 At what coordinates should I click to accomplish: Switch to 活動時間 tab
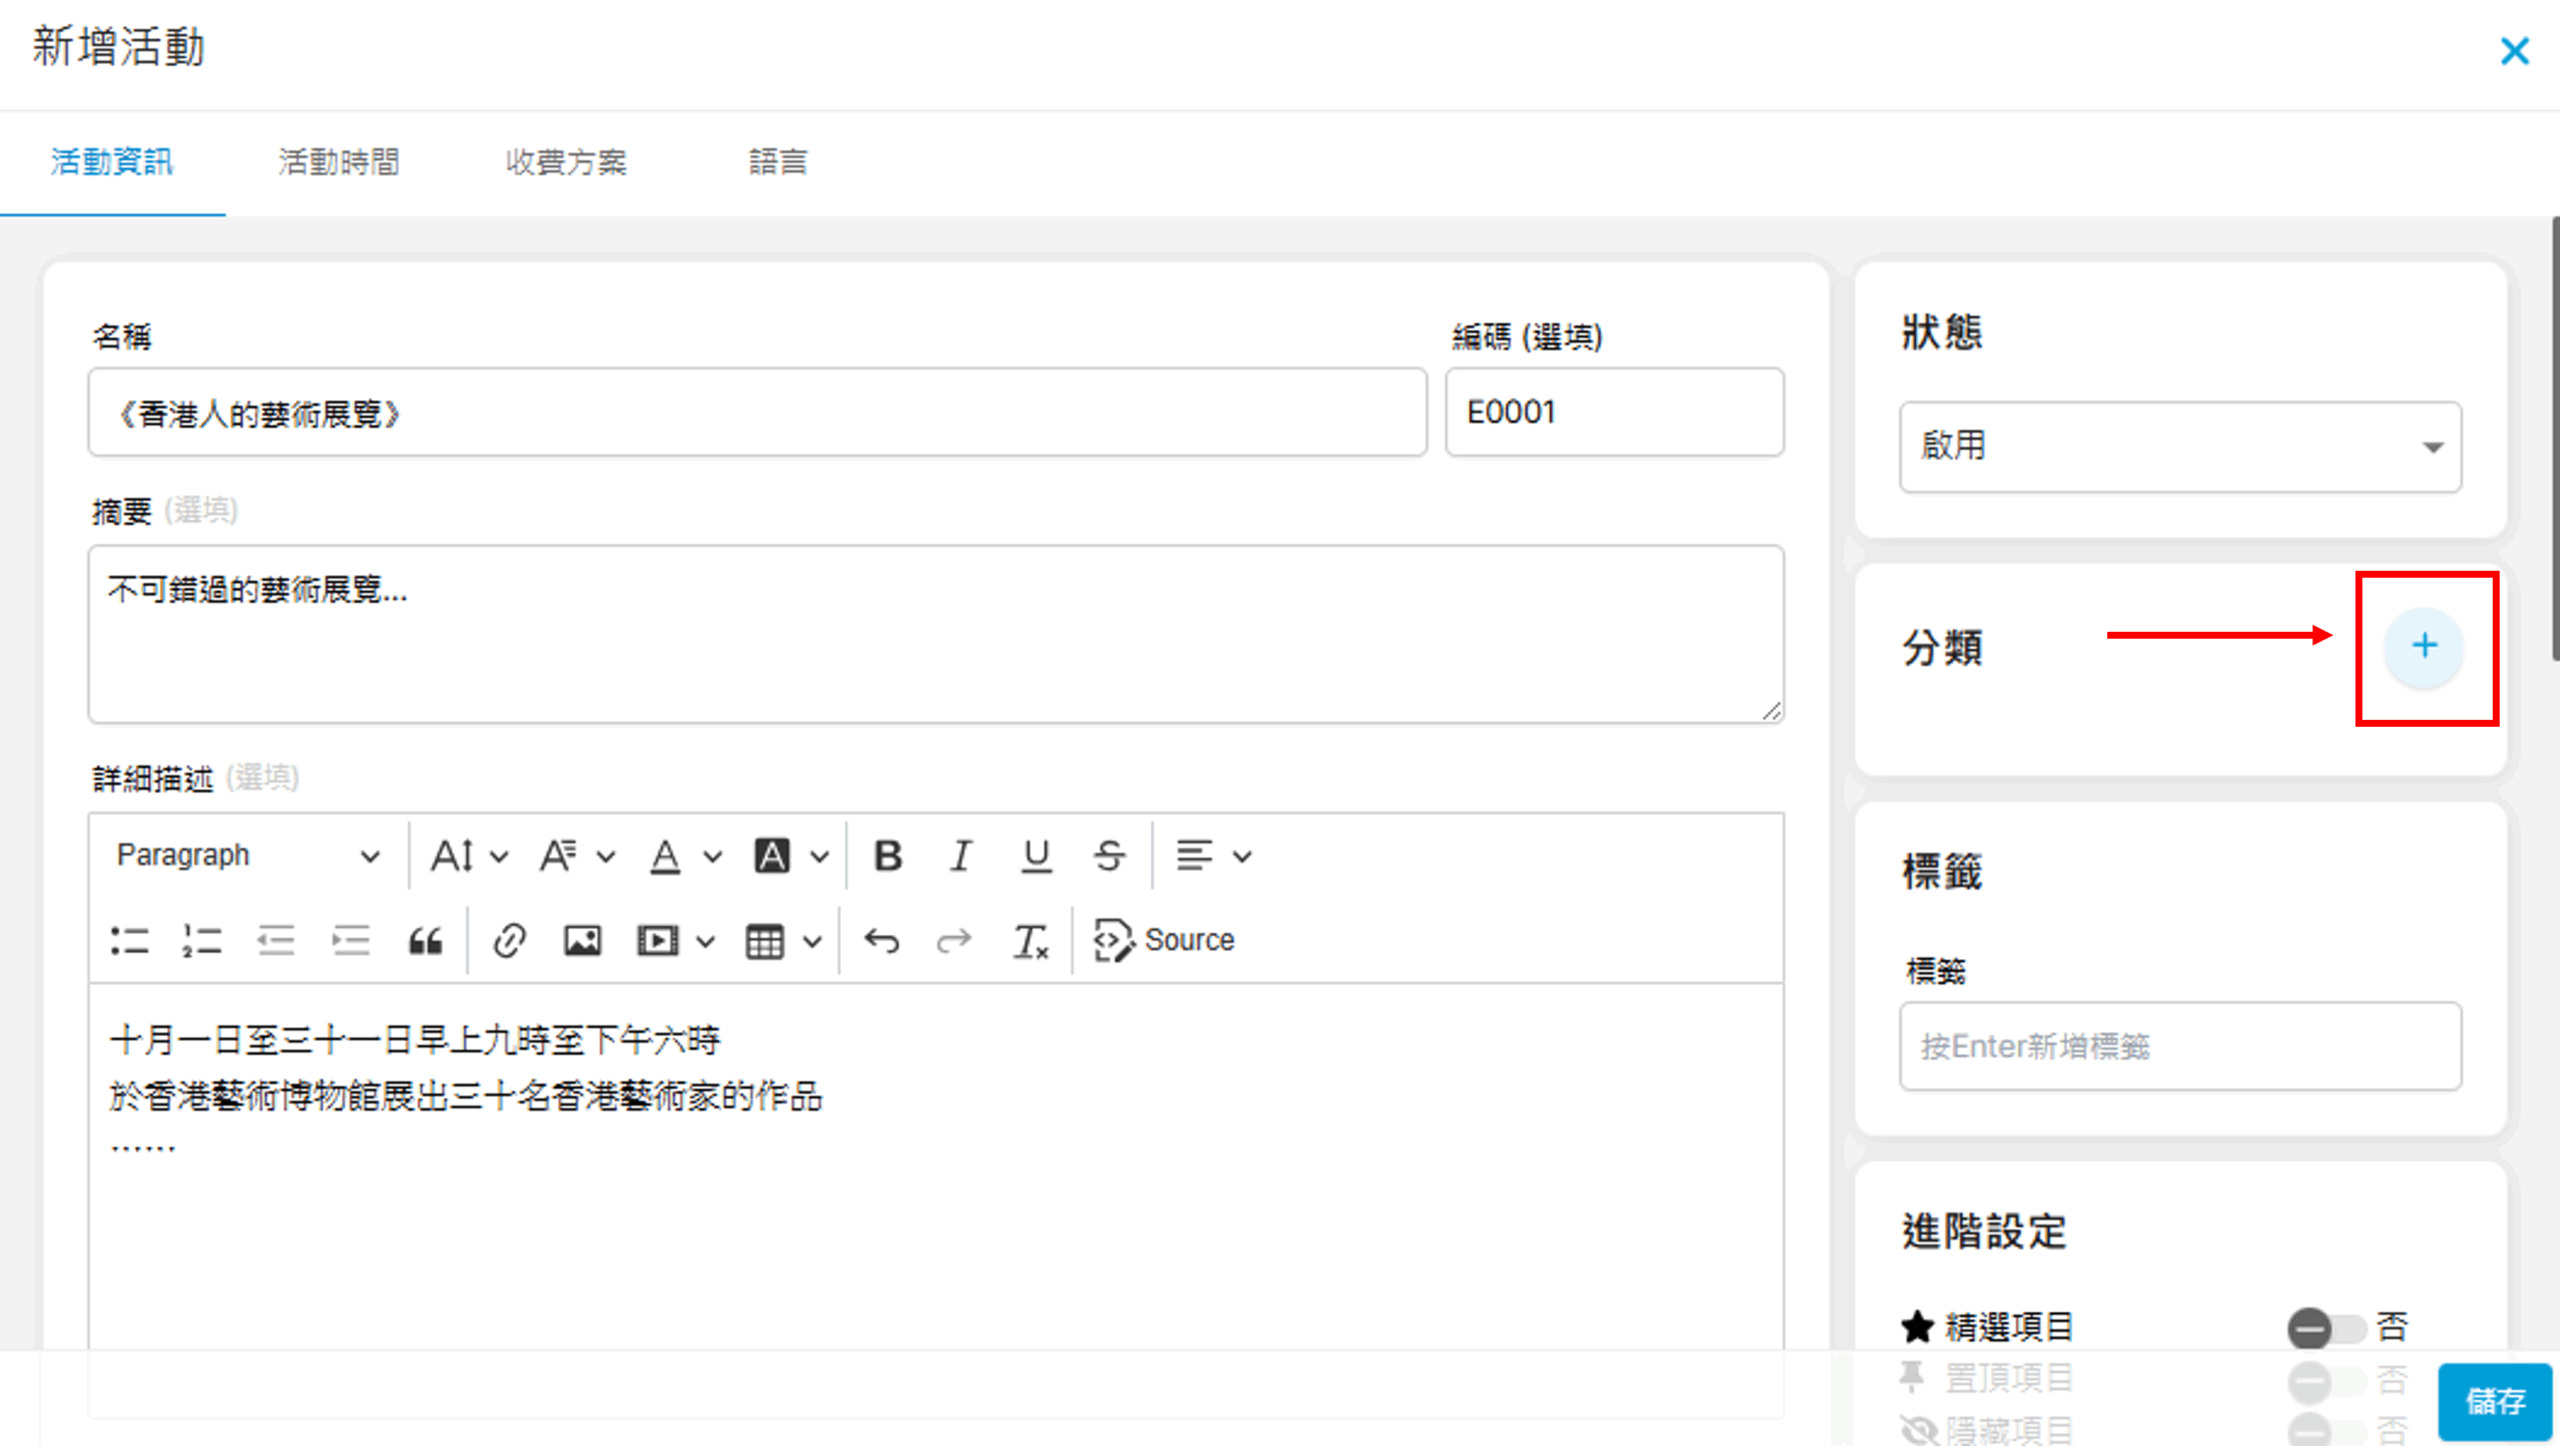point(339,162)
